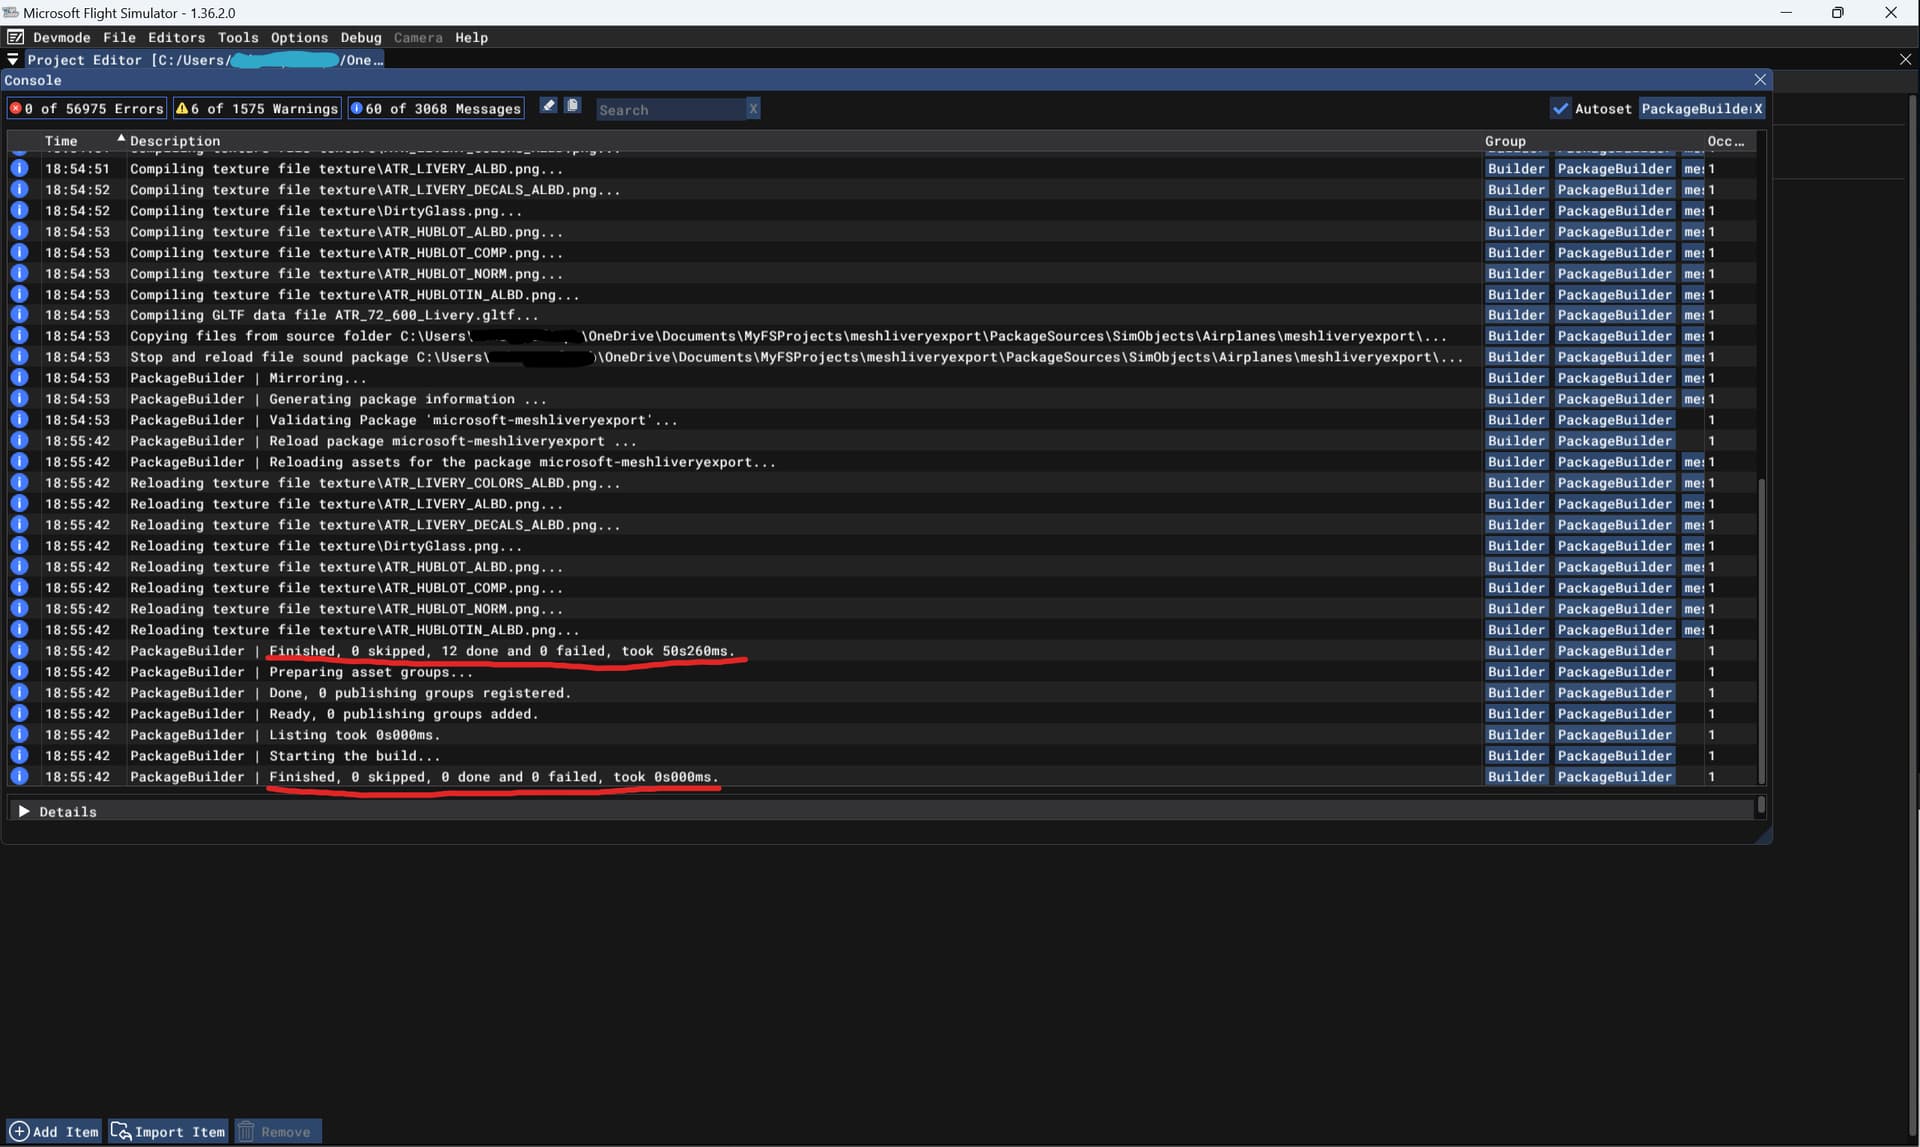Viewport: 1920px width, 1147px height.
Task: Copy console messages via the copy icon
Action: tap(573, 104)
